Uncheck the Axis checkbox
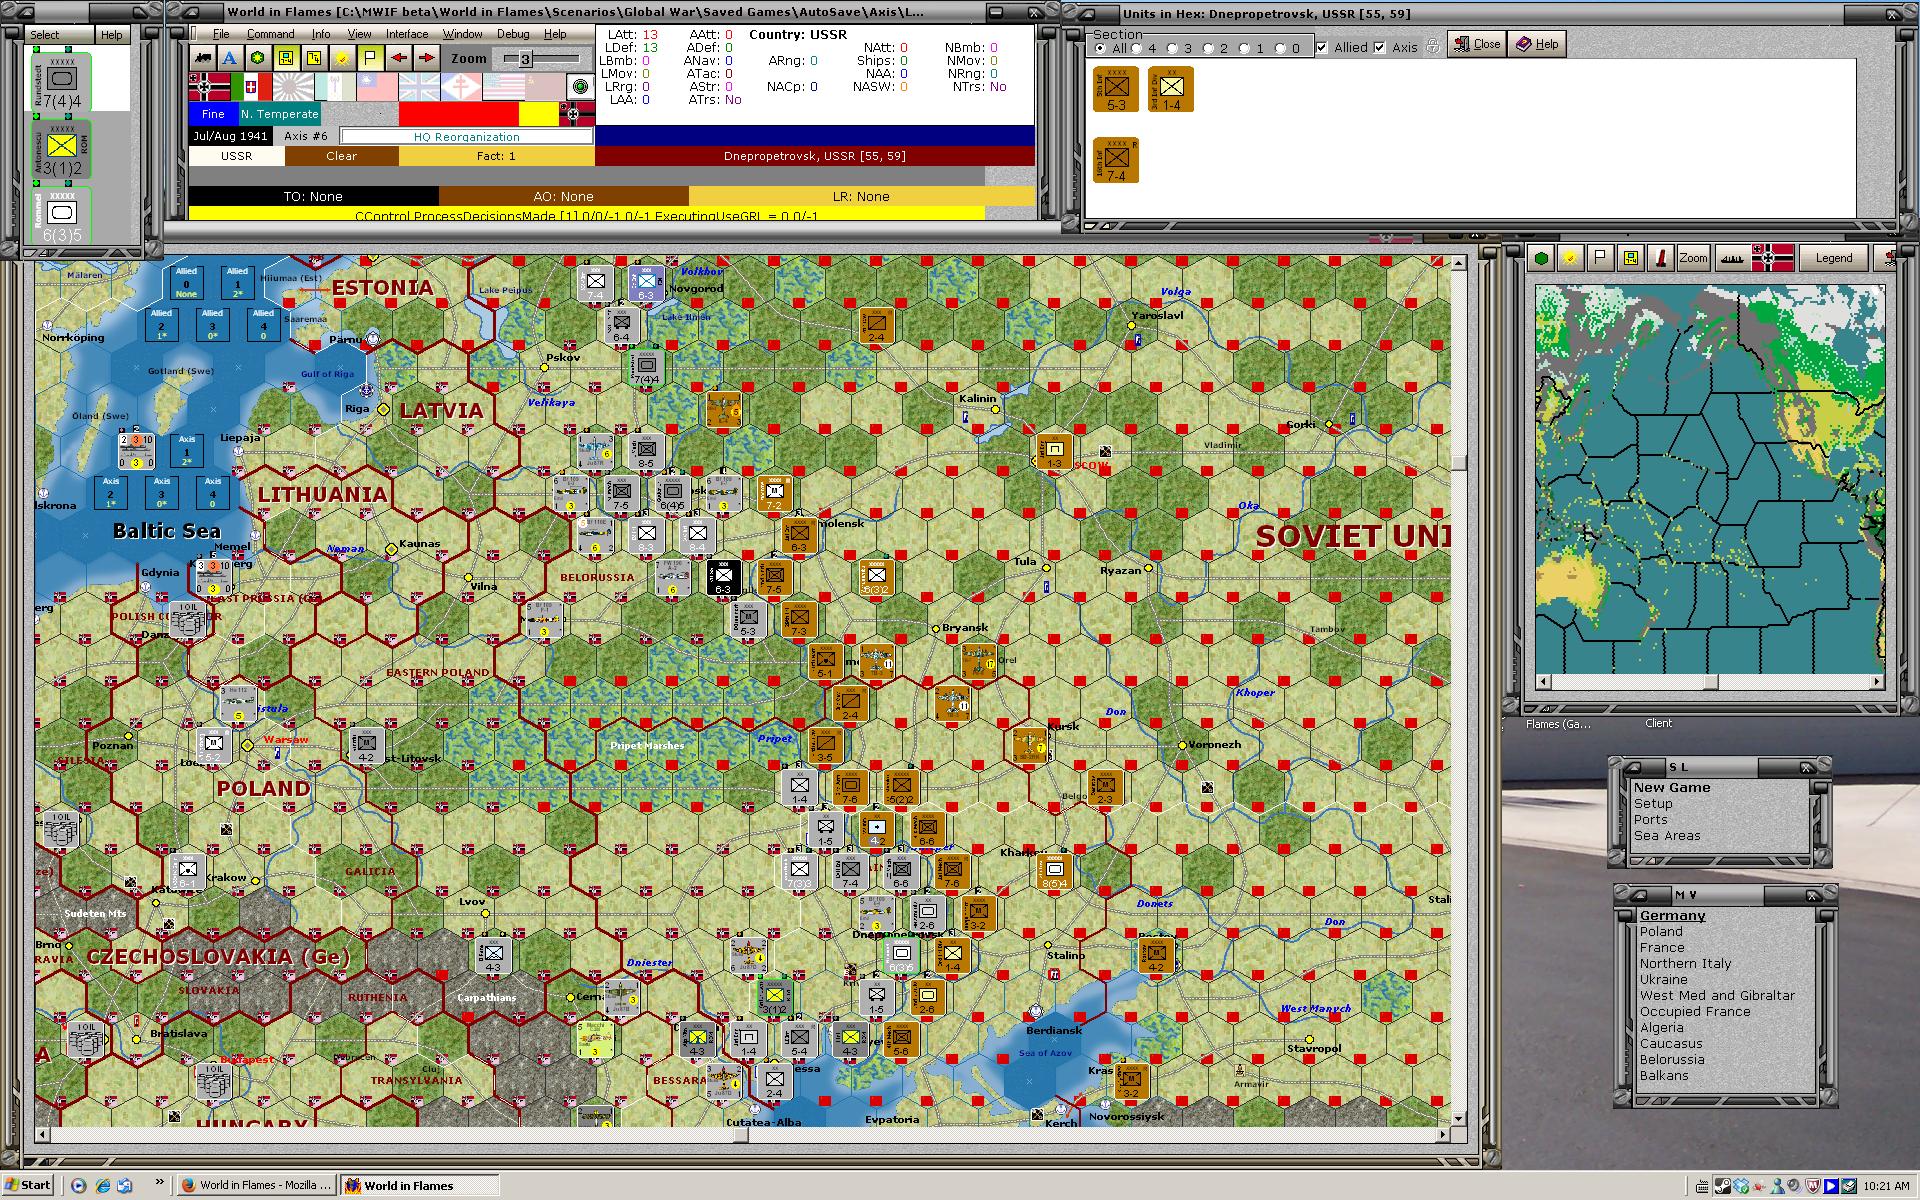Screen dimensions: 1920x1200 (1380, 47)
